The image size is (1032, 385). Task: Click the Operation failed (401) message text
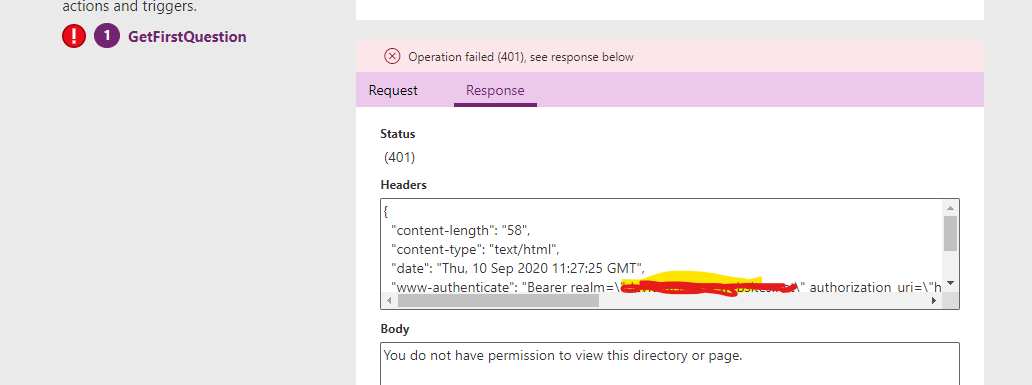521,57
